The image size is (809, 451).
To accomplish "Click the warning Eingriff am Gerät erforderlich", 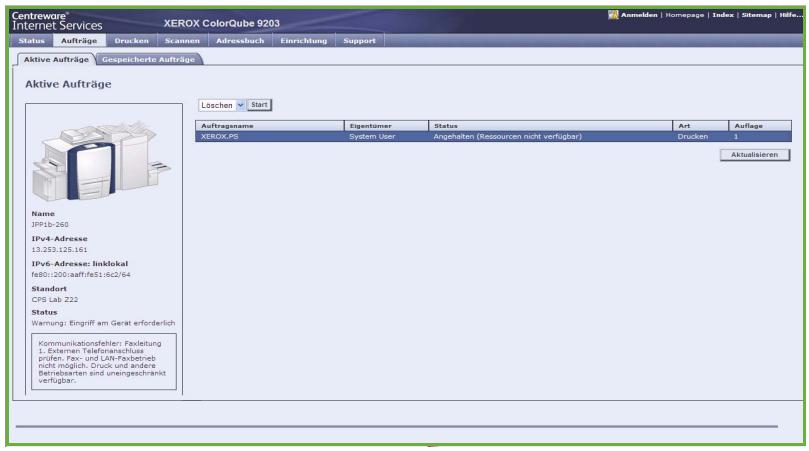I will [103, 323].
